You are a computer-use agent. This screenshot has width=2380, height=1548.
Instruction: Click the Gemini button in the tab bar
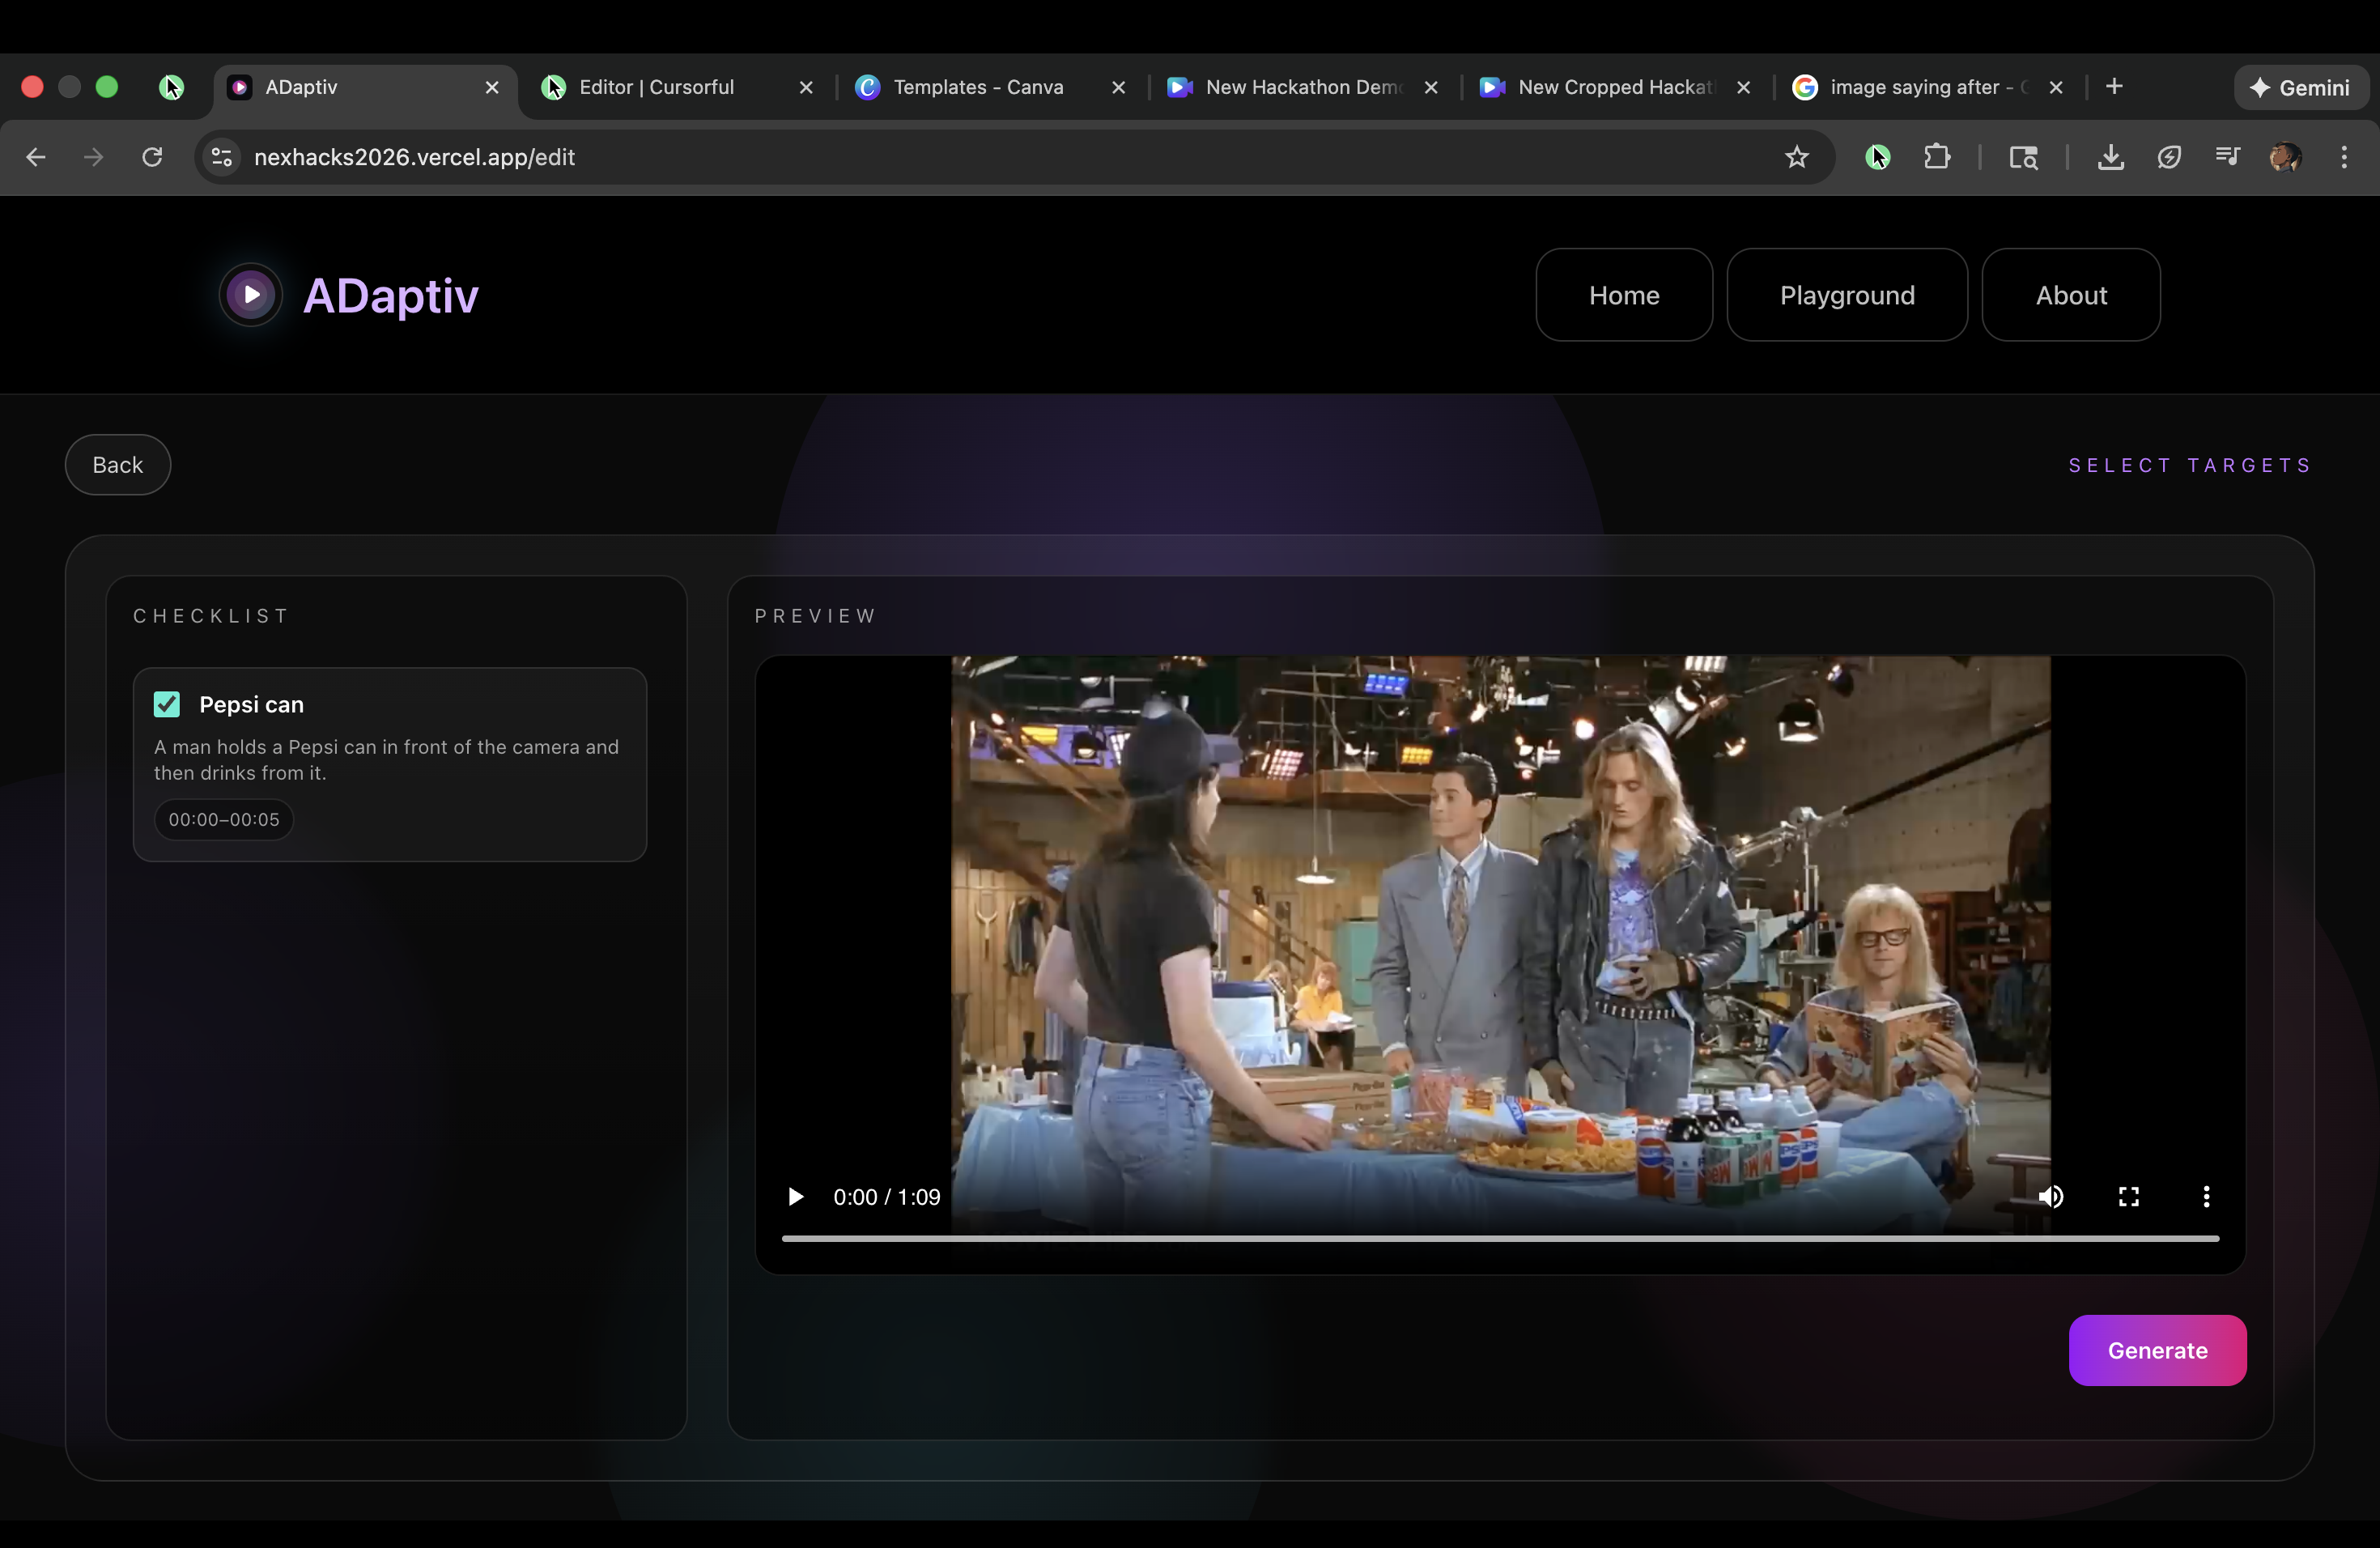[2299, 87]
